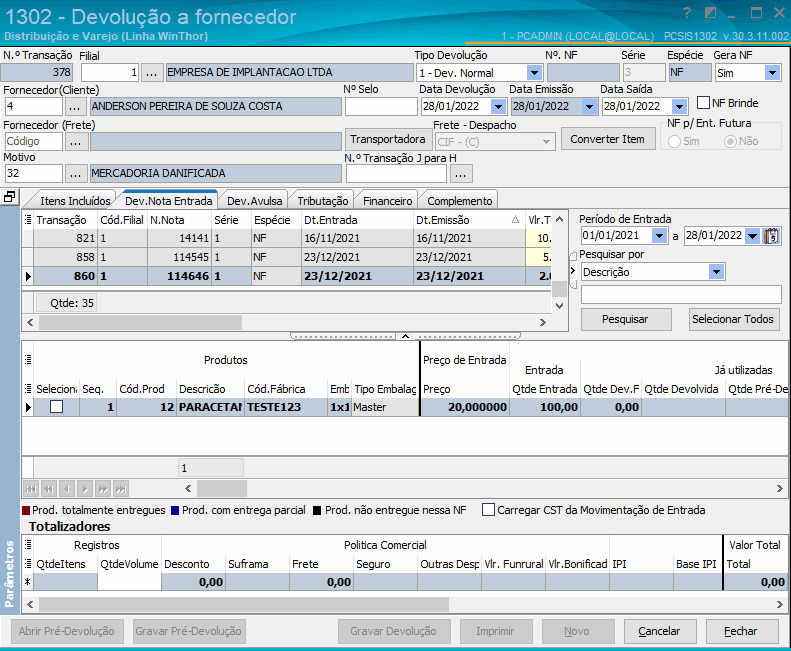
Task: Click the Pesquisar button
Action: [x=626, y=319]
